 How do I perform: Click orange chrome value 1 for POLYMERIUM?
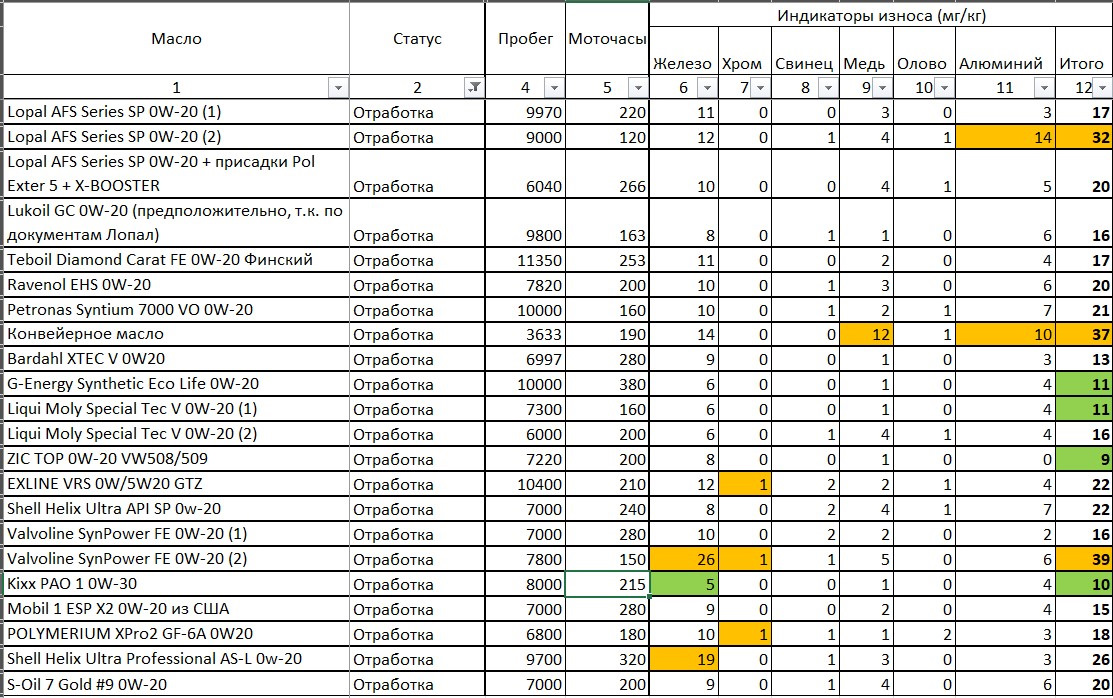[x=745, y=633]
